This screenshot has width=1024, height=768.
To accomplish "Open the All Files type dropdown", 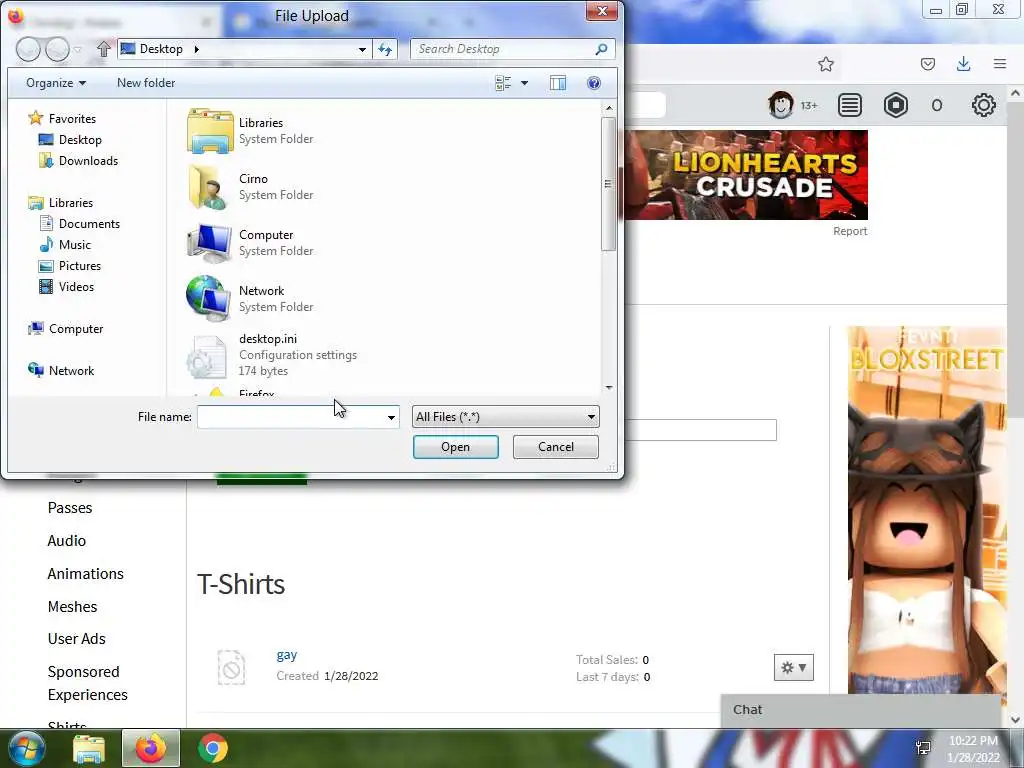I will pos(505,417).
